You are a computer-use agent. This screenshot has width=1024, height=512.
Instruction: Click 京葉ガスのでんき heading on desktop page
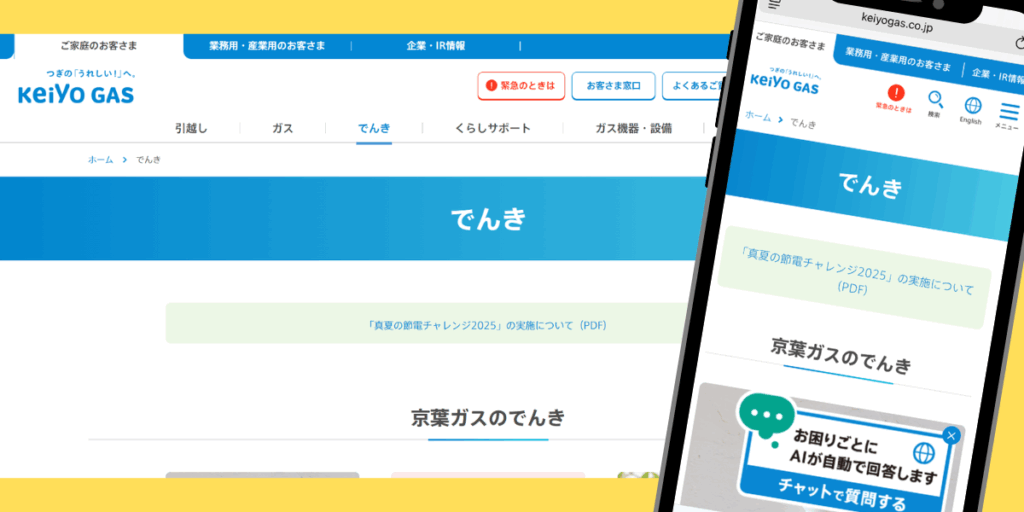[x=488, y=417]
